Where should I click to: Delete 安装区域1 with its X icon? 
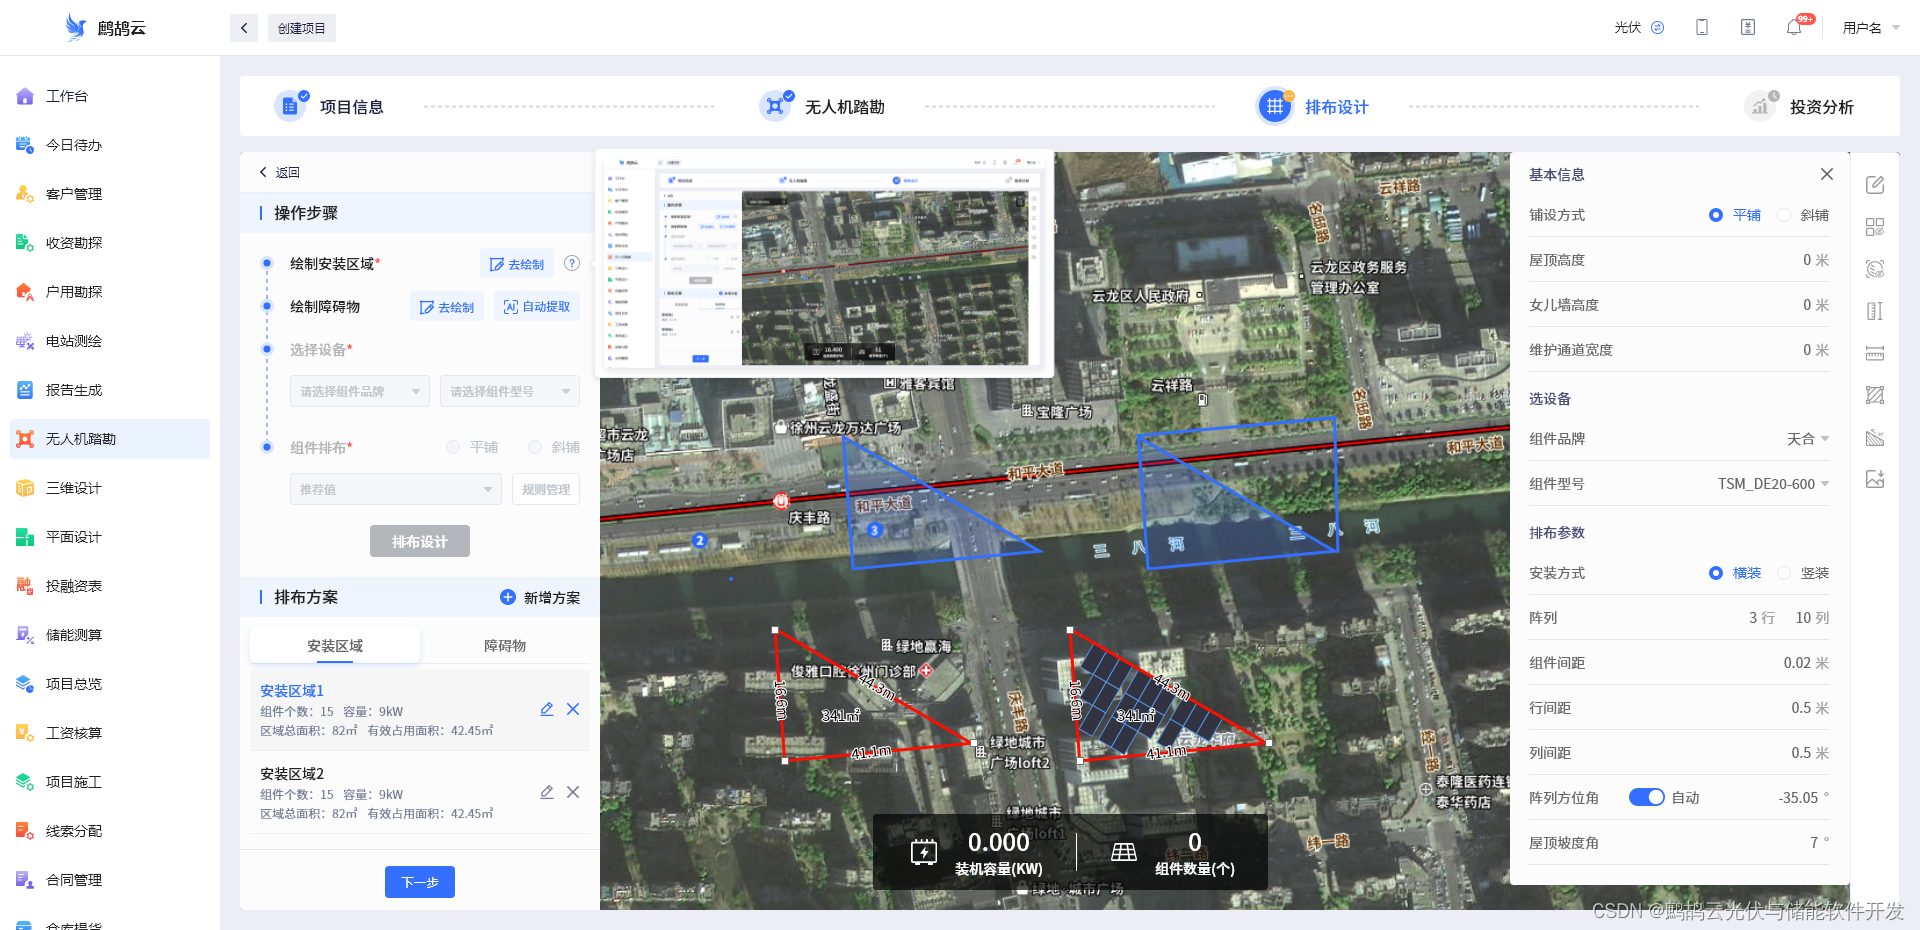click(x=573, y=709)
